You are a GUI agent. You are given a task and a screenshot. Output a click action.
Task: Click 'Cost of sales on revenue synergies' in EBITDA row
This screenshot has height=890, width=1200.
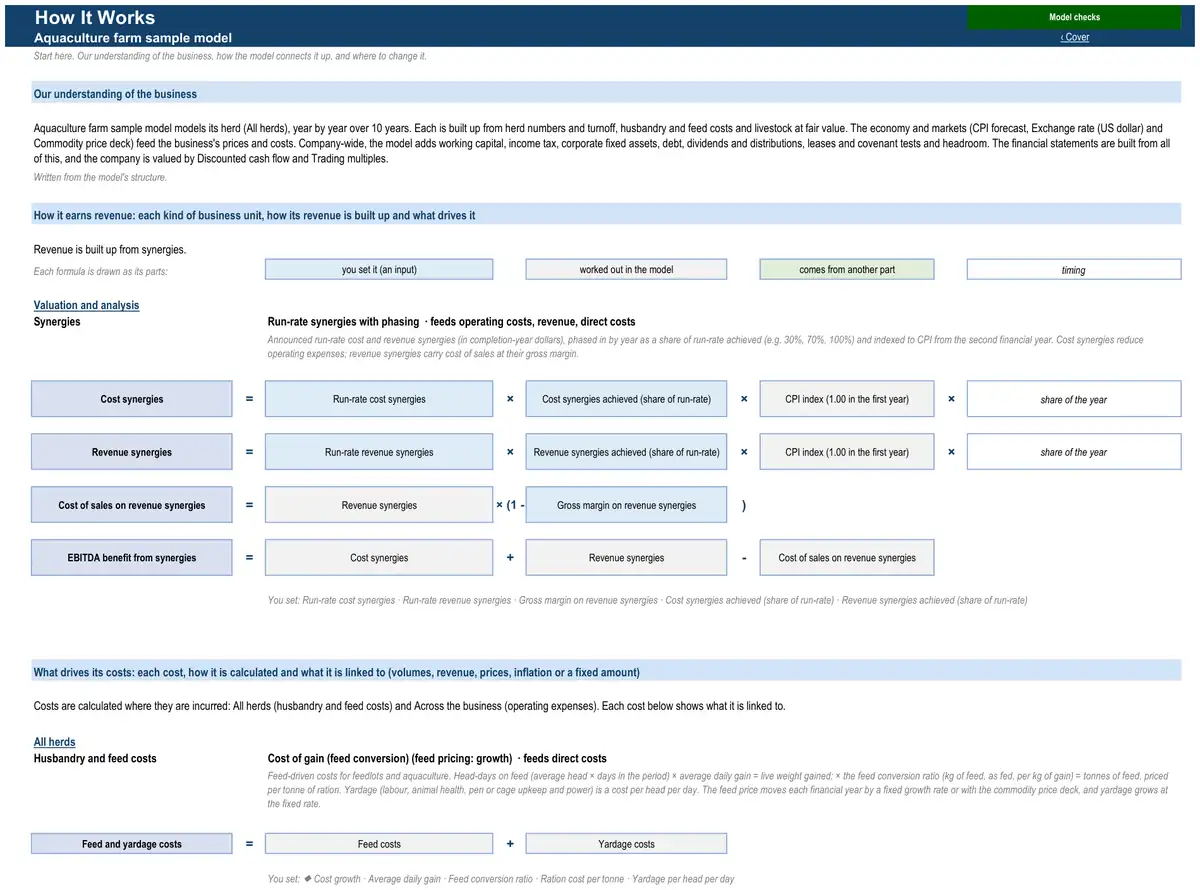coord(847,558)
